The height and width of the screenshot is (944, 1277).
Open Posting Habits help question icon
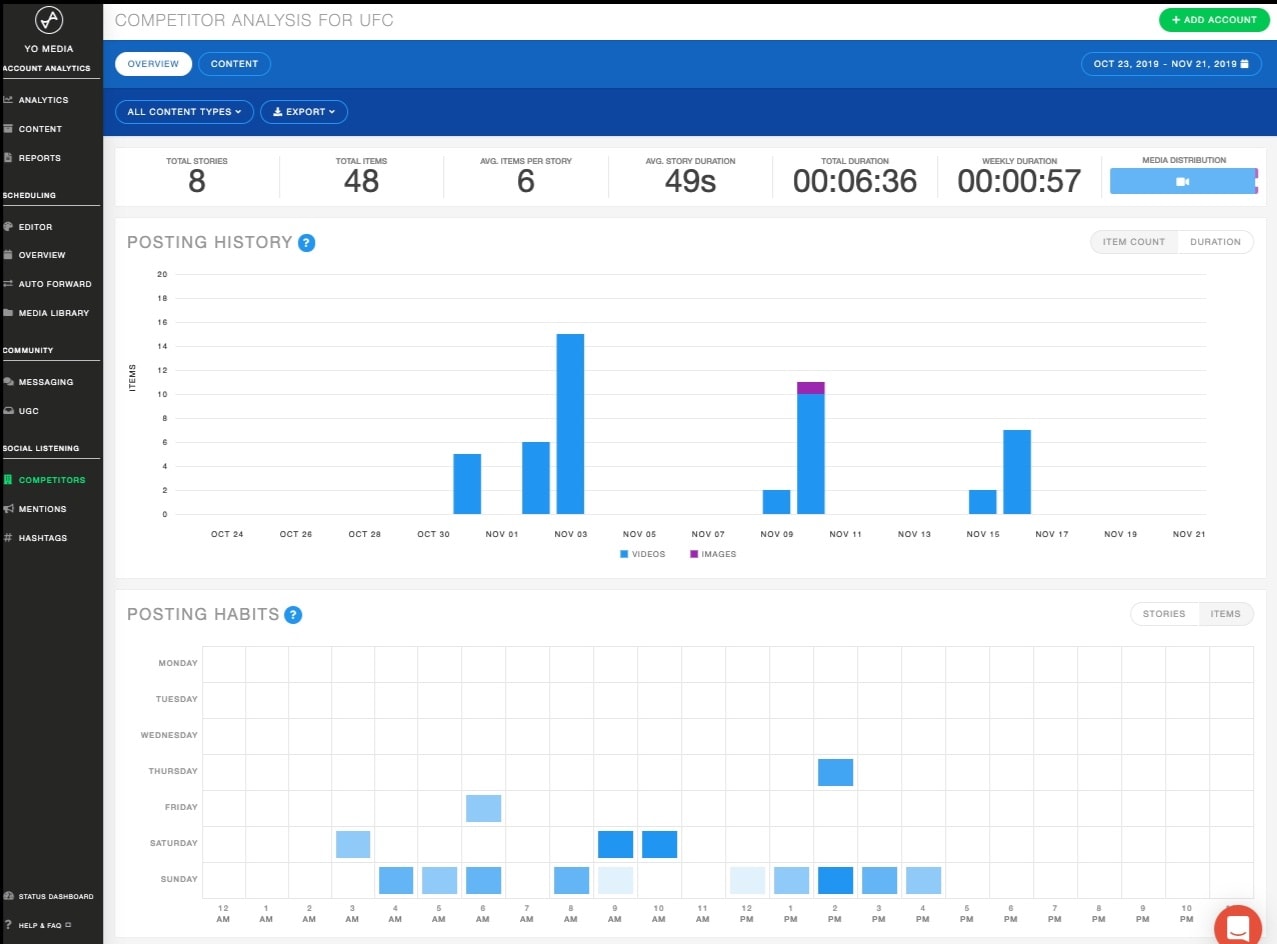pos(293,614)
